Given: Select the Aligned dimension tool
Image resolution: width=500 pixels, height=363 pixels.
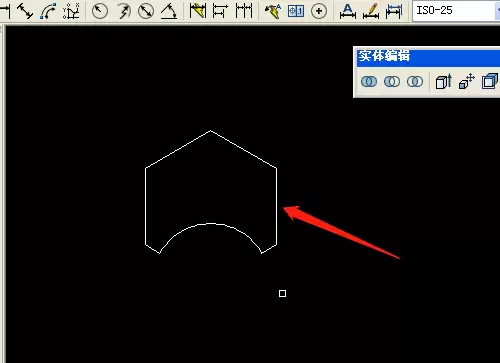Looking at the screenshot, I should (x=25, y=11).
